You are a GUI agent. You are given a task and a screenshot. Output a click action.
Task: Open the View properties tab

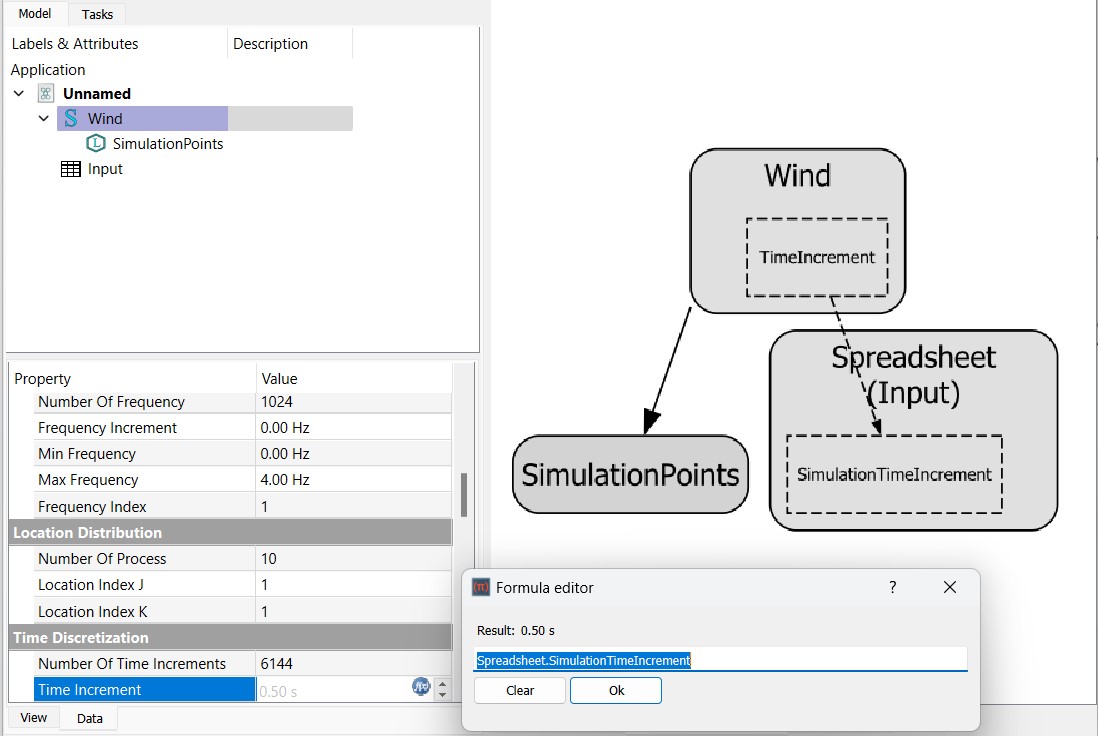click(x=34, y=718)
